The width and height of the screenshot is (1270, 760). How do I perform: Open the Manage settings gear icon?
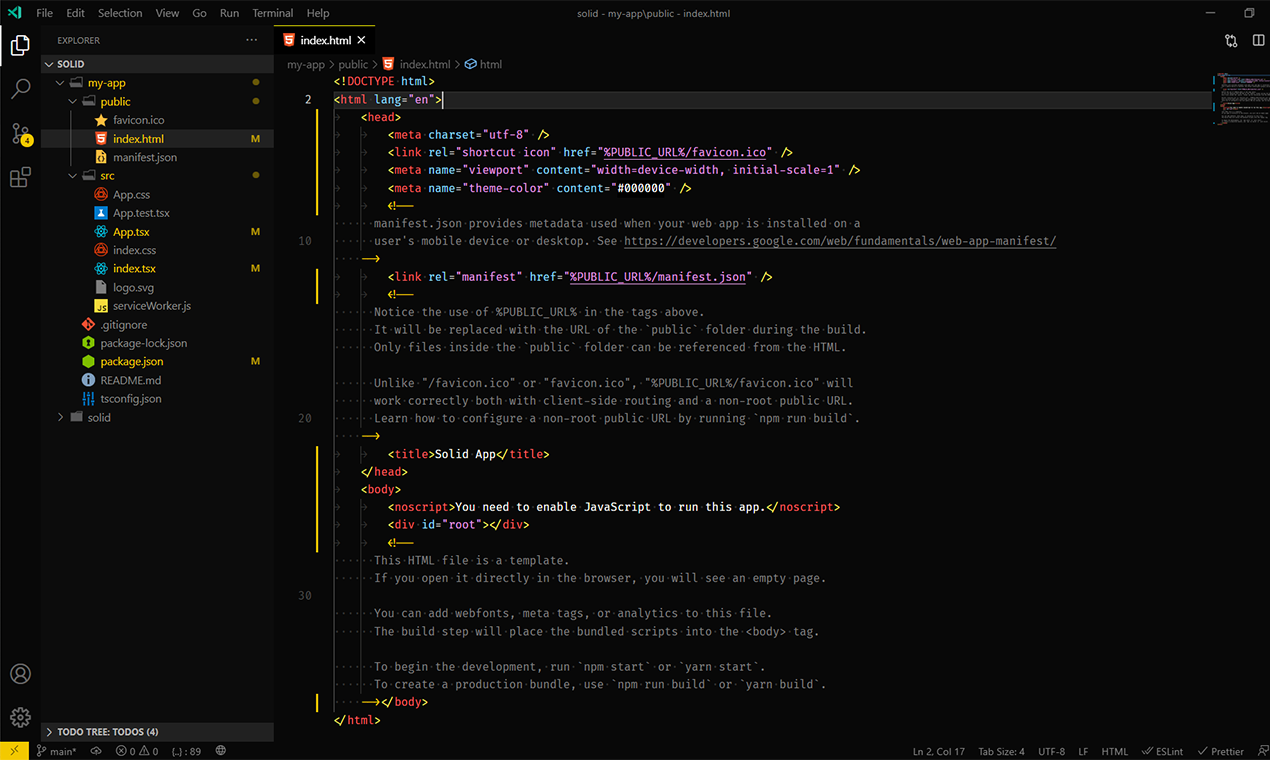tap(20, 717)
